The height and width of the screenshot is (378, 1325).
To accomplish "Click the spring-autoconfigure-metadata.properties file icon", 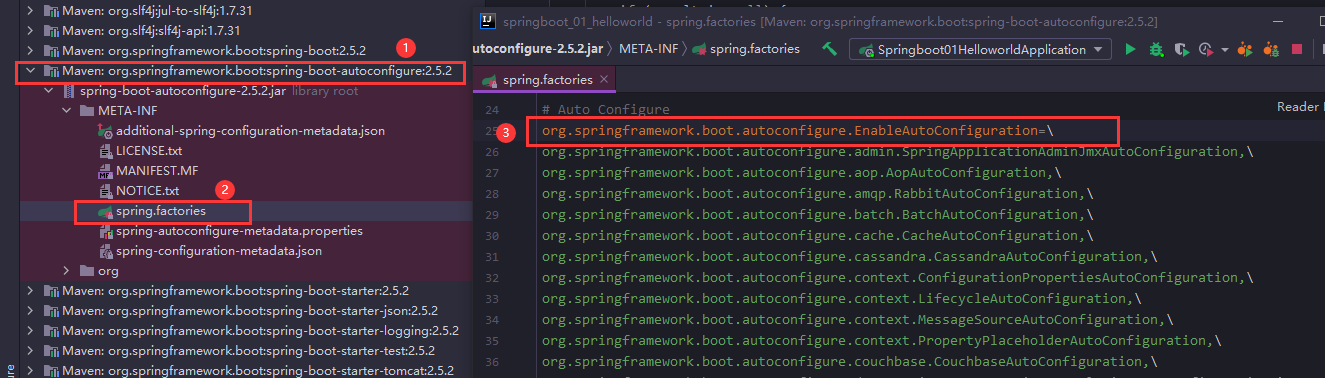I will 106,231.
